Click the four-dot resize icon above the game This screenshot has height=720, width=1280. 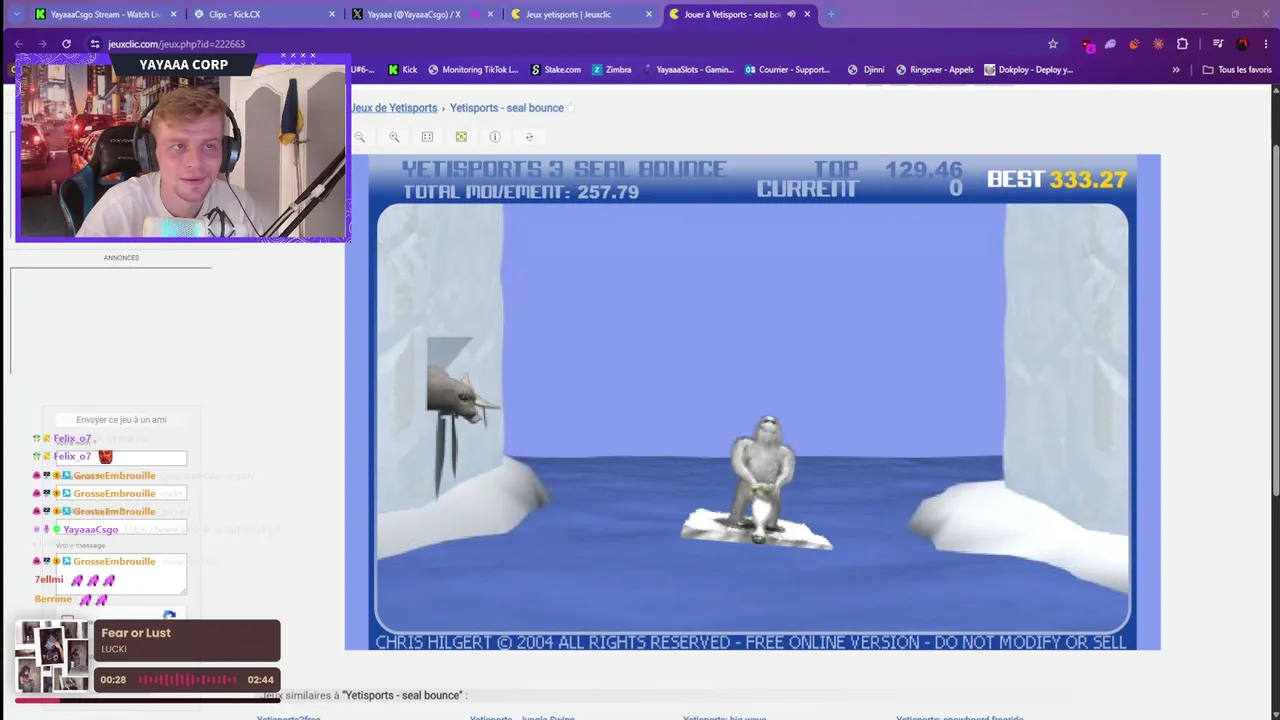[427, 137]
